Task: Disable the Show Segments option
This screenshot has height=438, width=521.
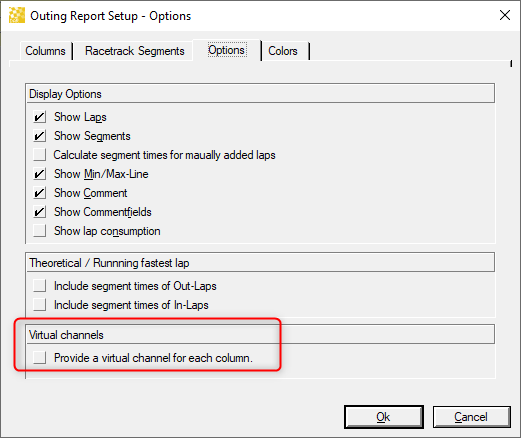Action: [40, 136]
